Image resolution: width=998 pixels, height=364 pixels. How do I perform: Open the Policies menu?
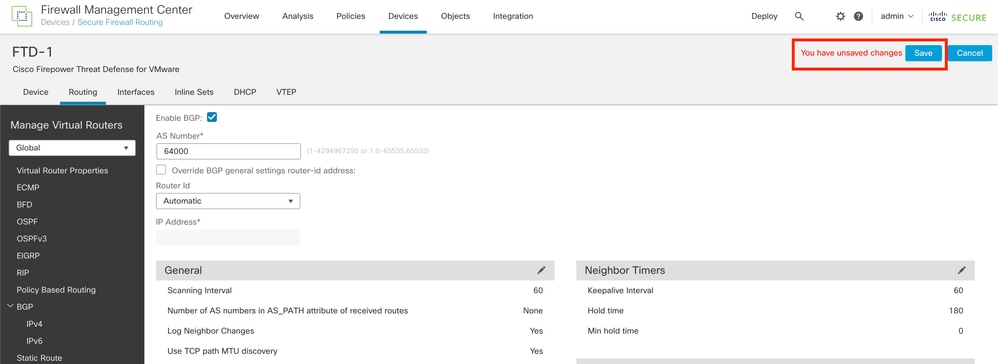[351, 17]
